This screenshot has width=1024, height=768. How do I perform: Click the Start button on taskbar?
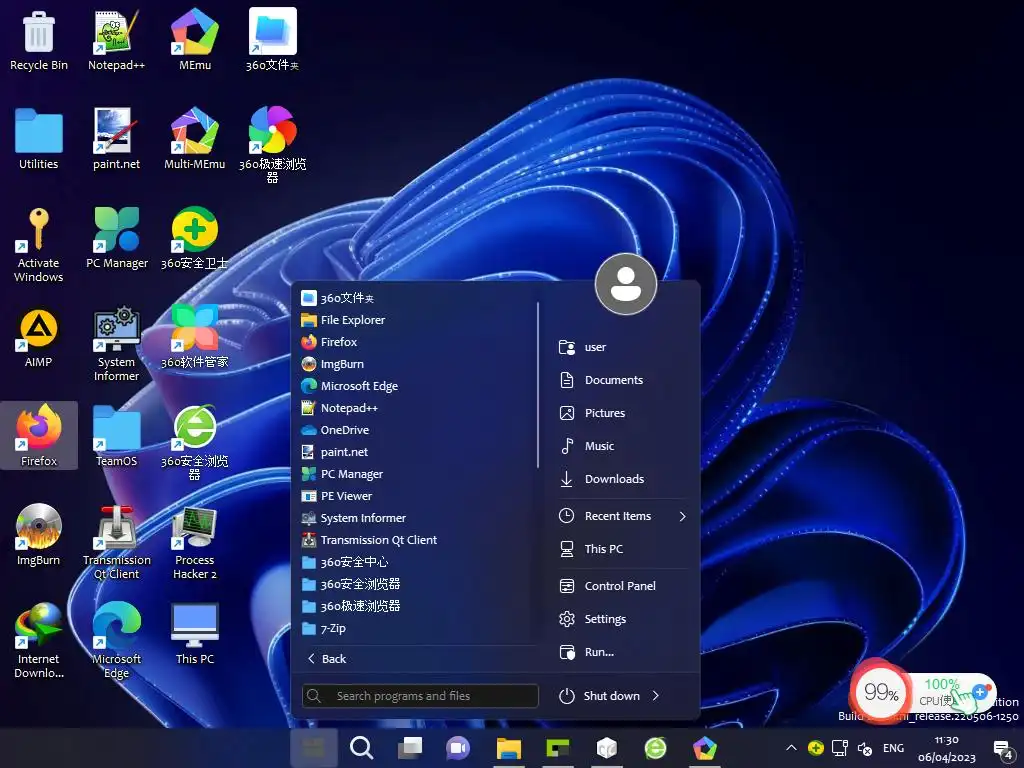pos(313,748)
